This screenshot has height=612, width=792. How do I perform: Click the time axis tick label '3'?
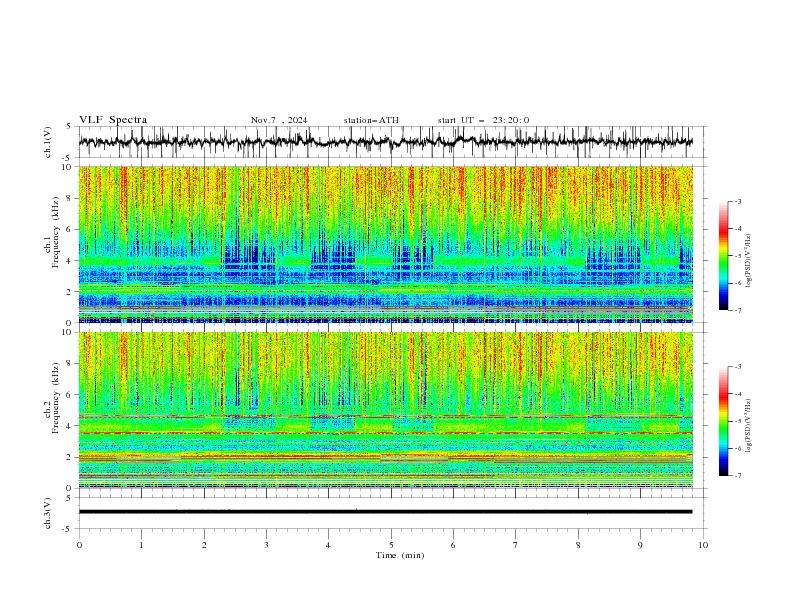pos(266,545)
